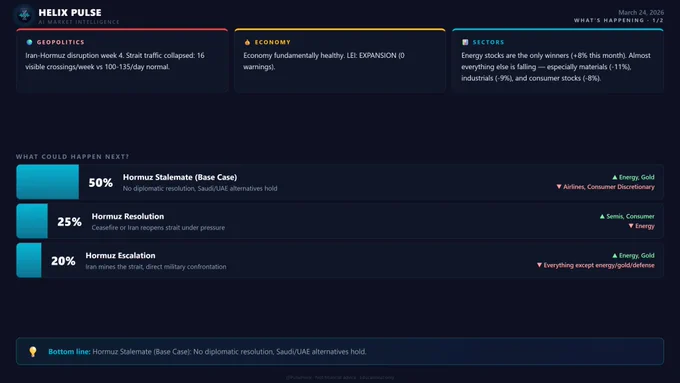Click 'Energy, Gold' label in Stalemate row
Viewport: 680px width, 383px height.
tap(637, 177)
